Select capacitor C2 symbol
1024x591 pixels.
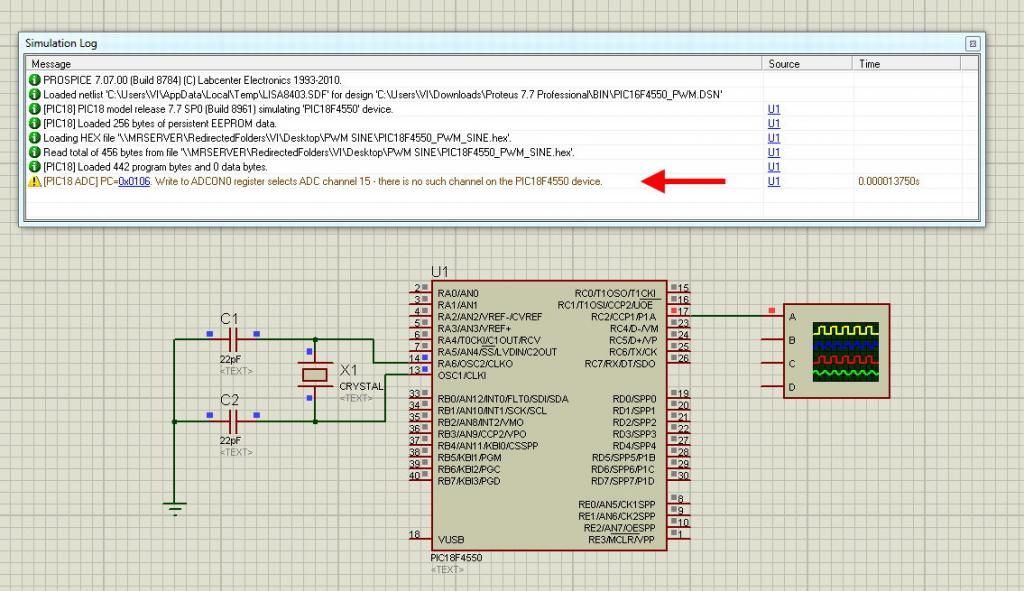232,421
